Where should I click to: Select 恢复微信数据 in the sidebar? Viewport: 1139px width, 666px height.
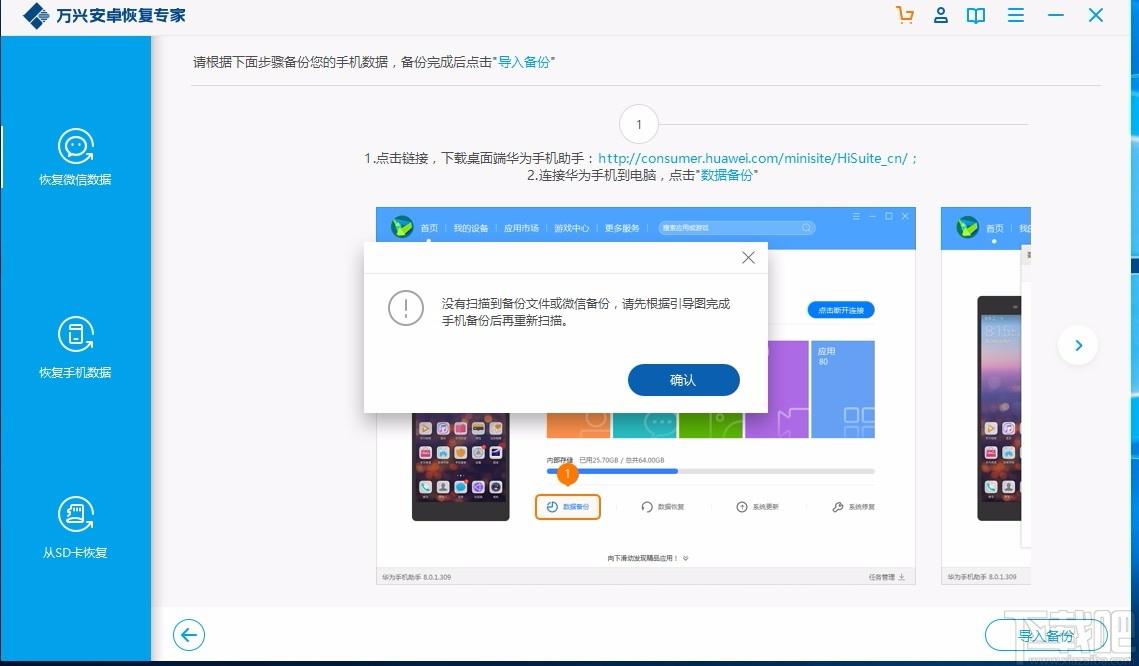[76, 158]
